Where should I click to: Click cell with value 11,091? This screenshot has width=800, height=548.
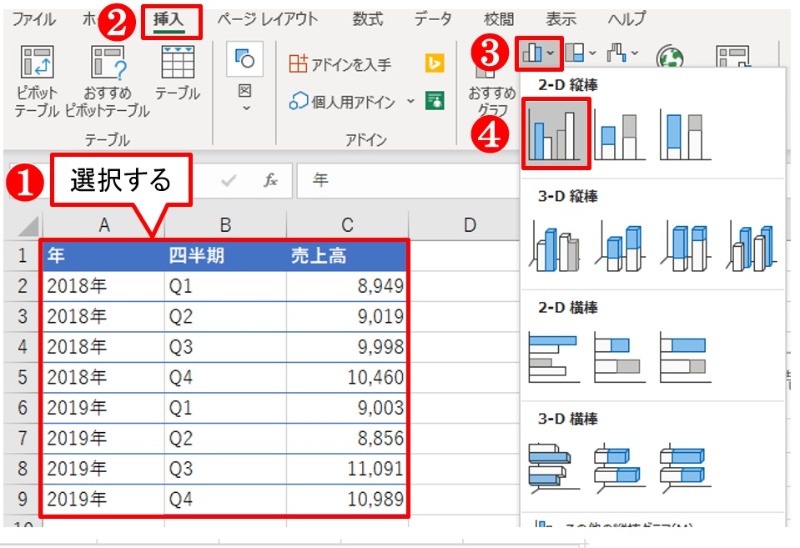coord(347,469)
